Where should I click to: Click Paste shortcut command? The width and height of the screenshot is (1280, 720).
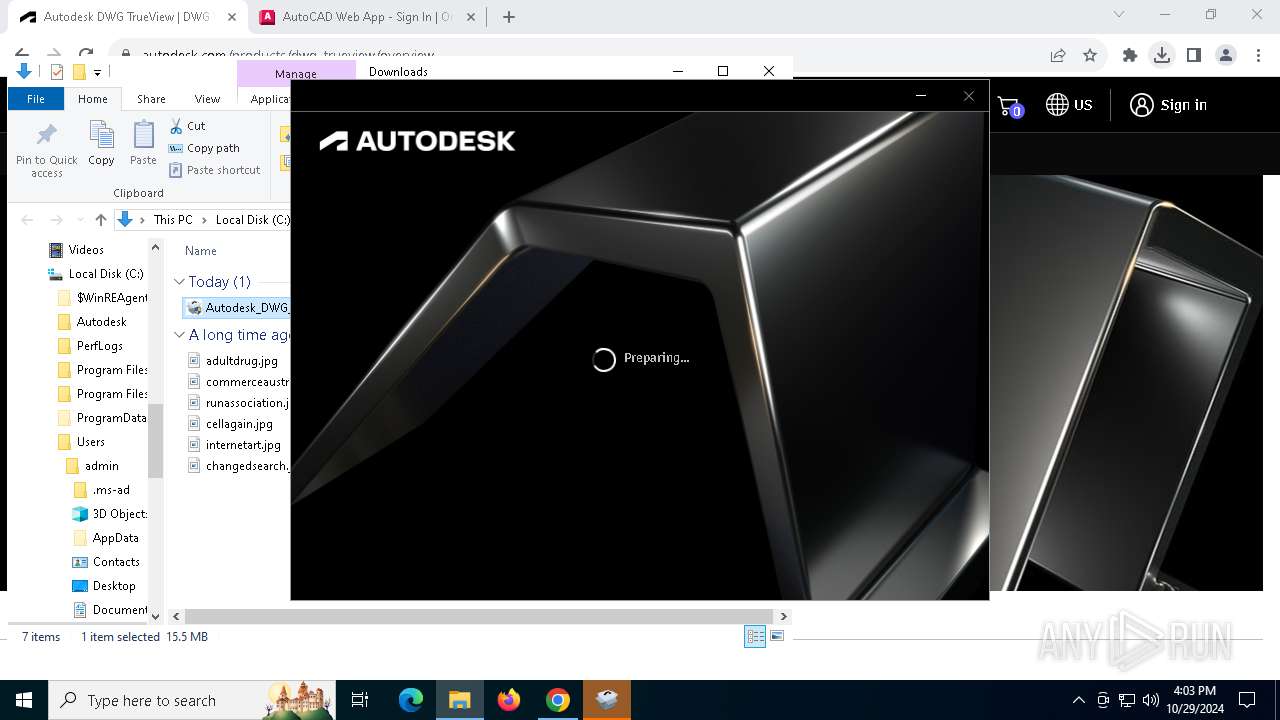tap(214, 170)
